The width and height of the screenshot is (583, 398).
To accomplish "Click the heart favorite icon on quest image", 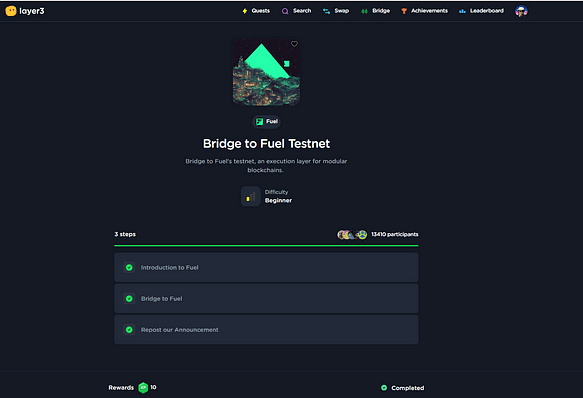I will [x=294, y=44].
